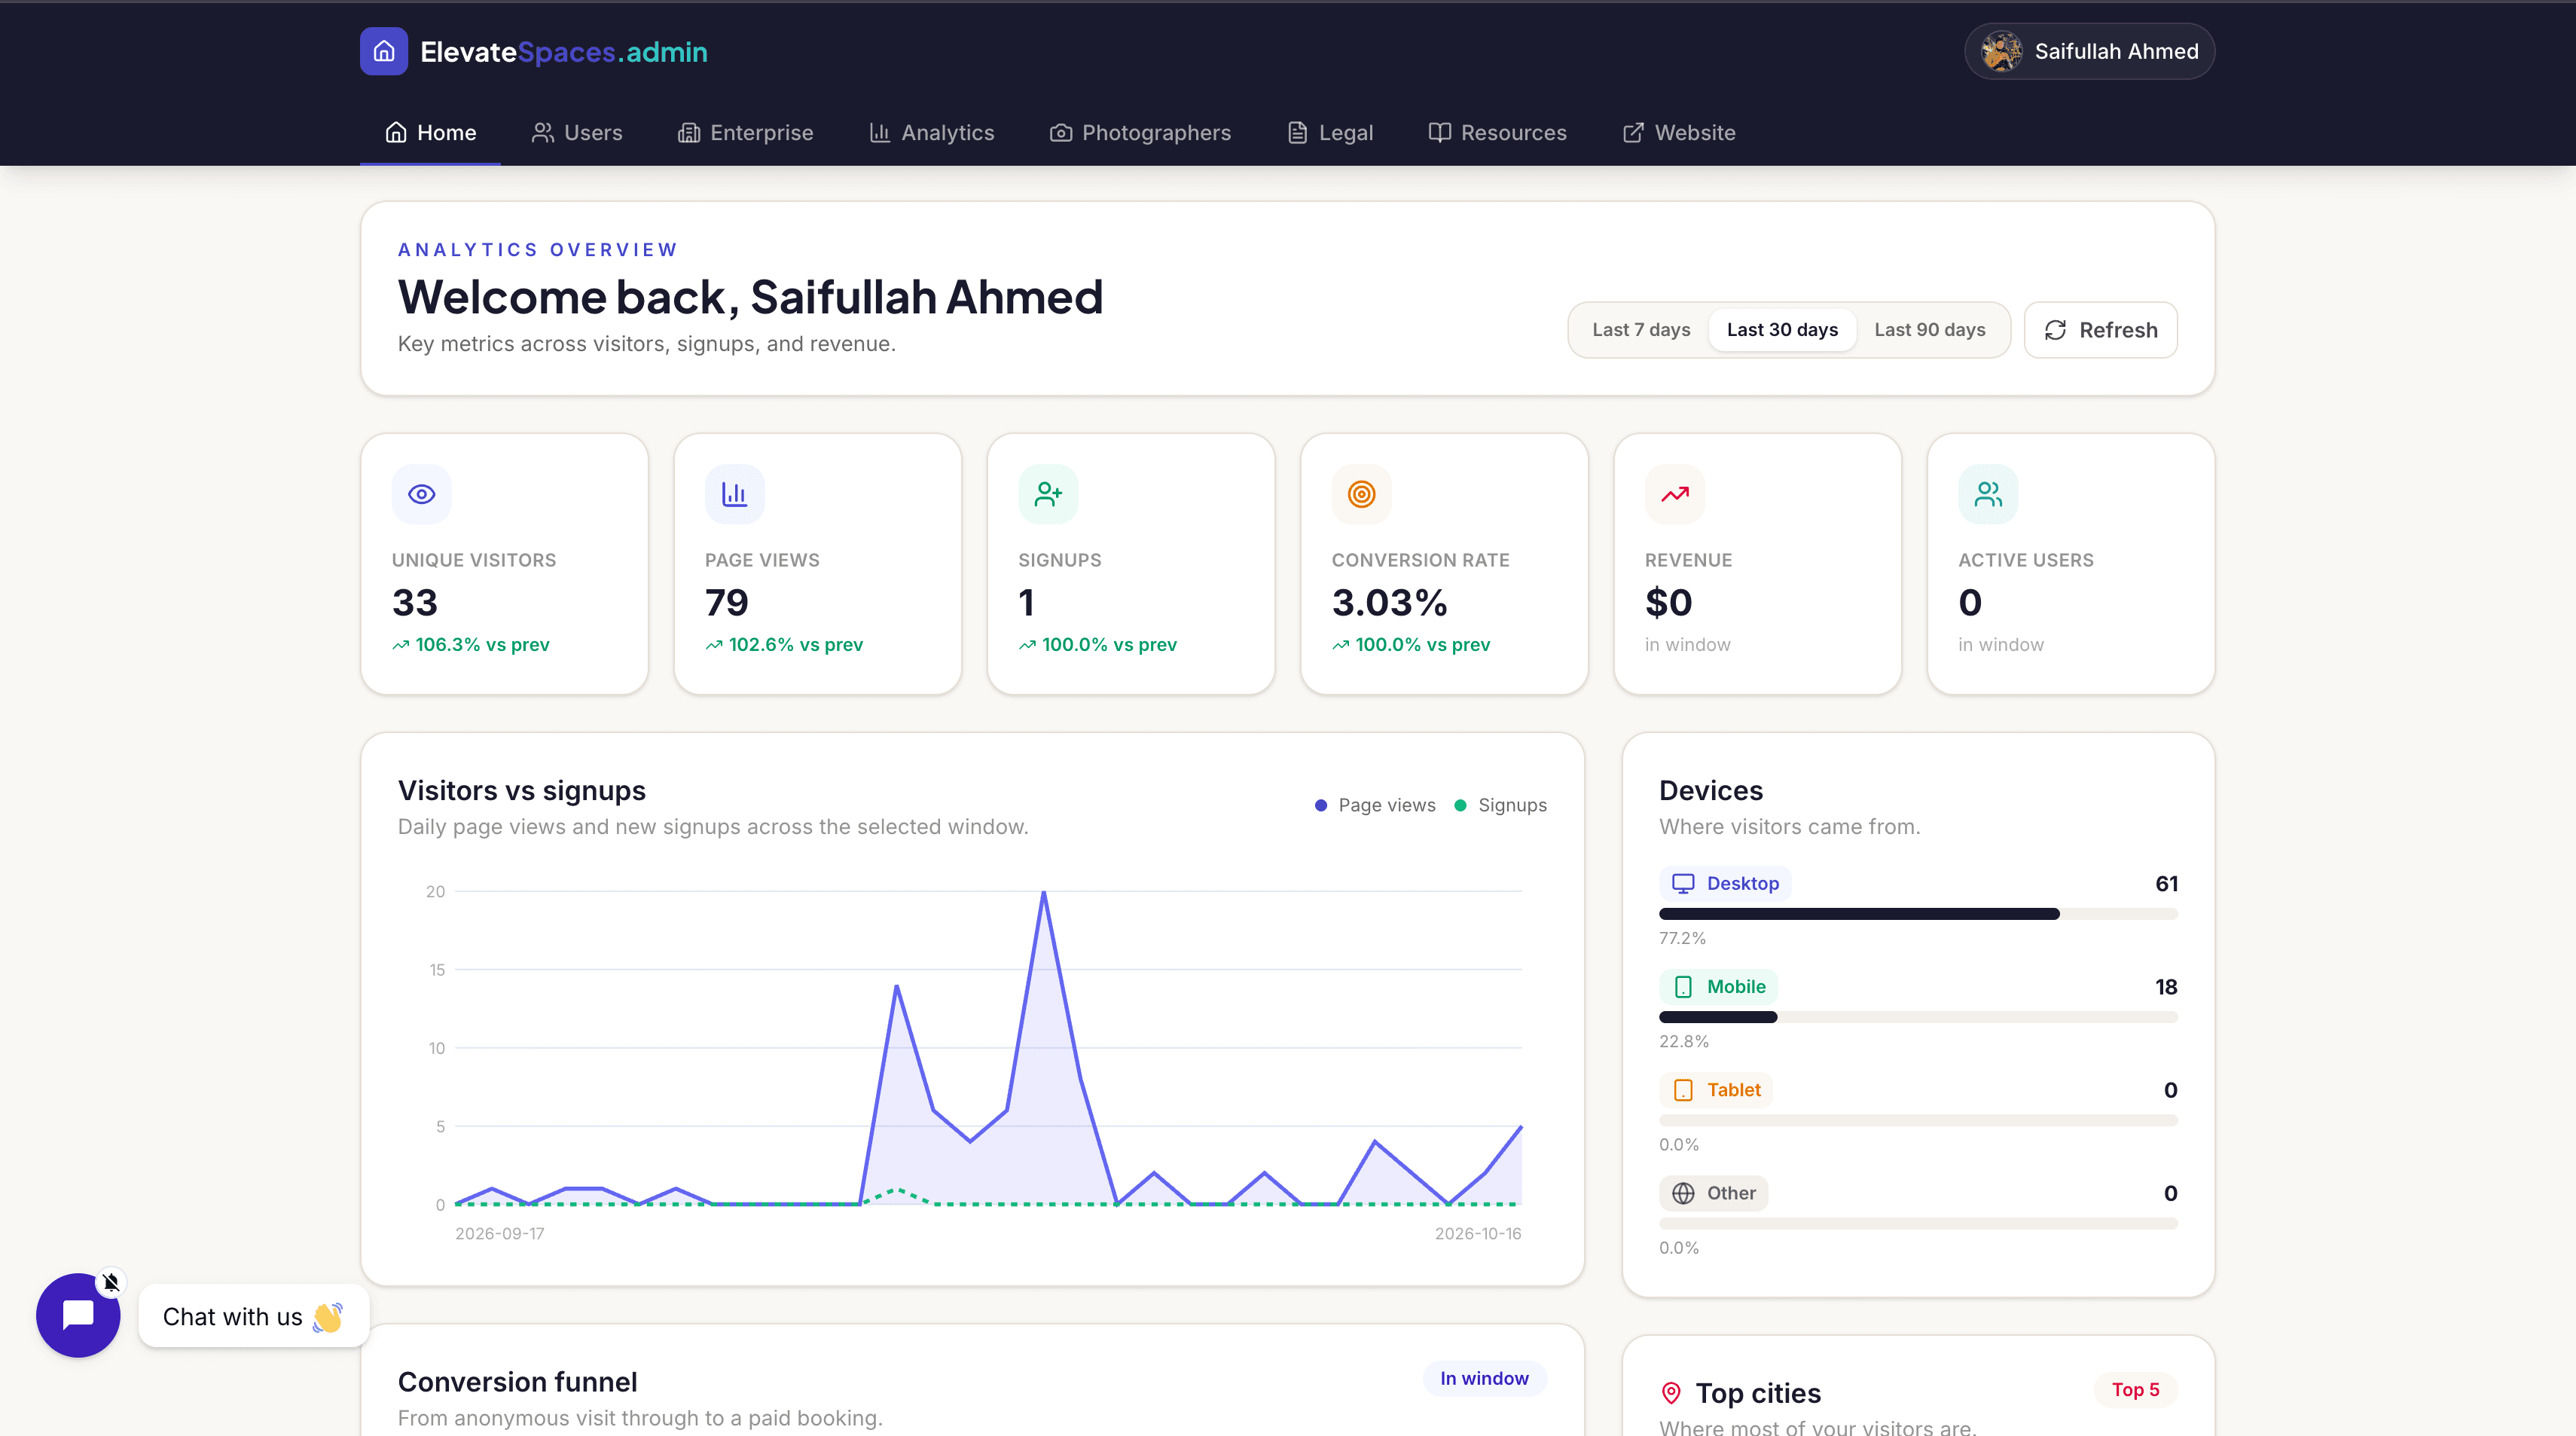Screen dimensions: 2576x1436
Task: Click the circular arrows icon in Refresh
Action: (2055, 330)
